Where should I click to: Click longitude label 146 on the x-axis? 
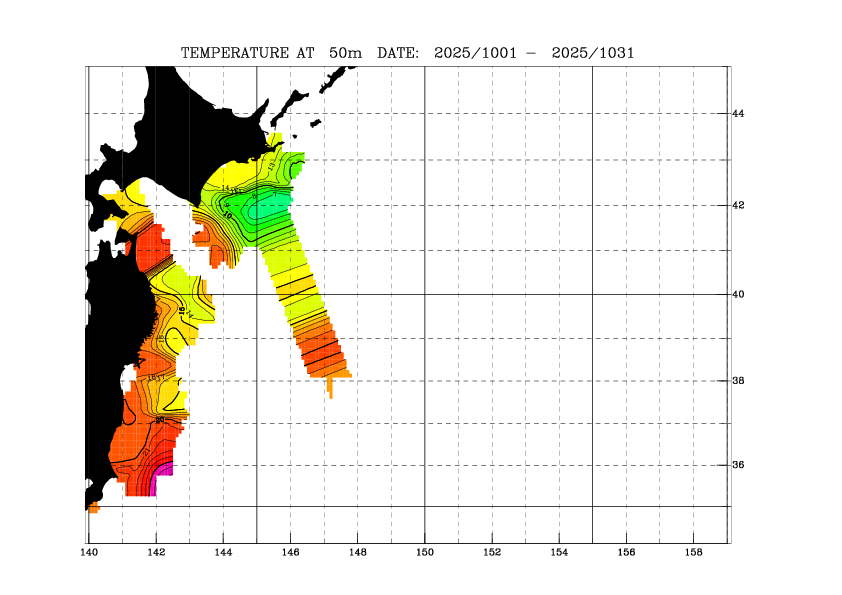pos(291,552)
